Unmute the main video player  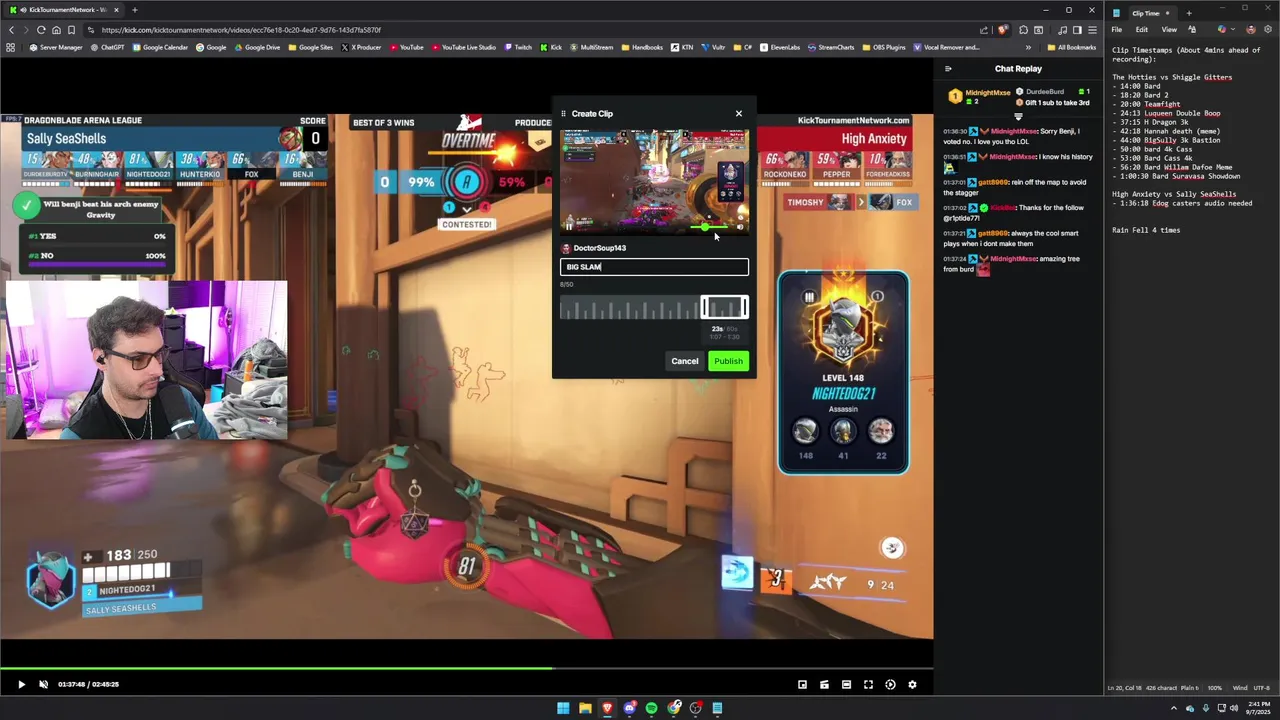pos(43,685)
